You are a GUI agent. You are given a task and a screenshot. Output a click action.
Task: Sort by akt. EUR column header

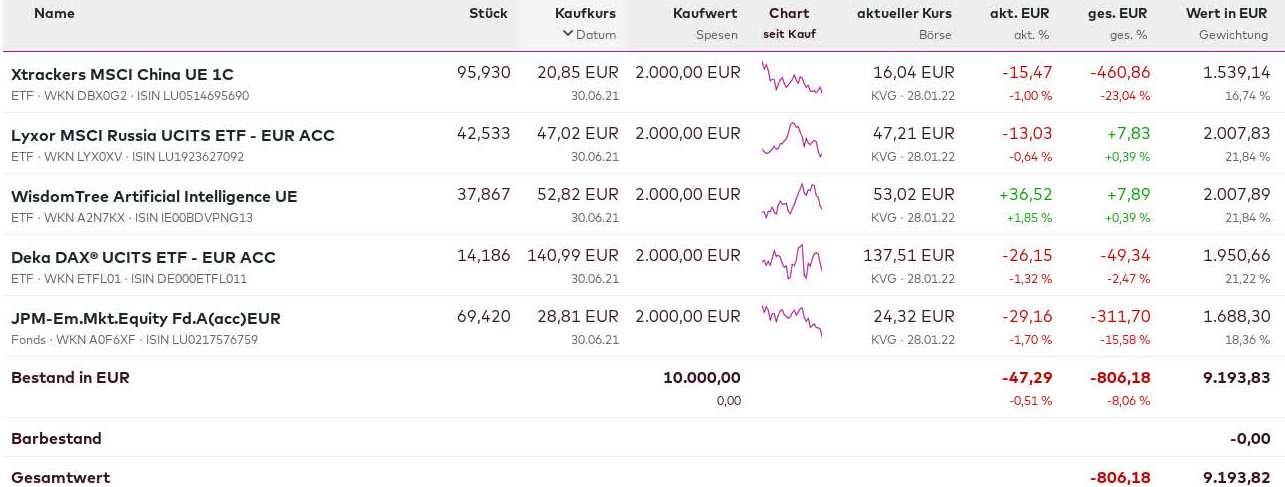1019,14
